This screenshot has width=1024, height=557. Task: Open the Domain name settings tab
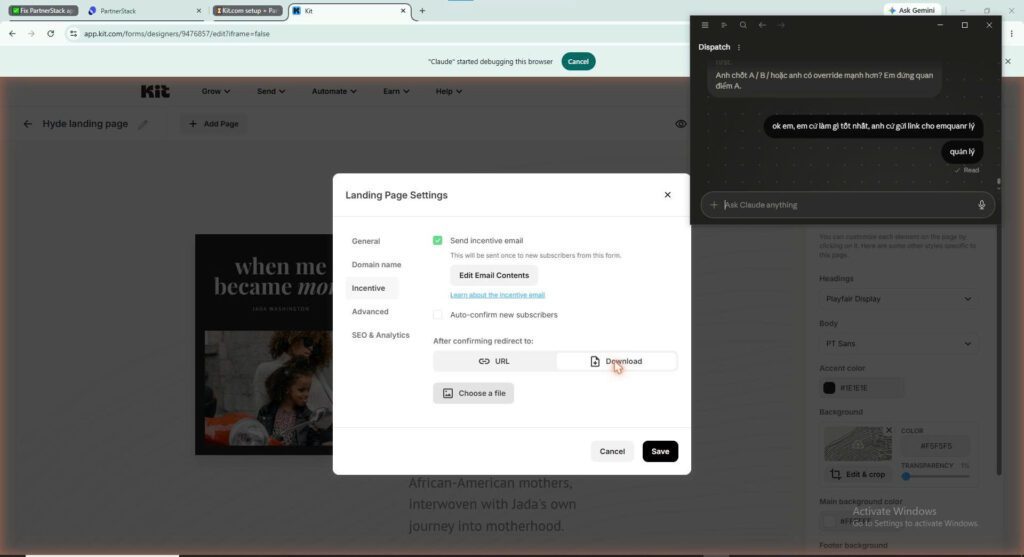376,264
